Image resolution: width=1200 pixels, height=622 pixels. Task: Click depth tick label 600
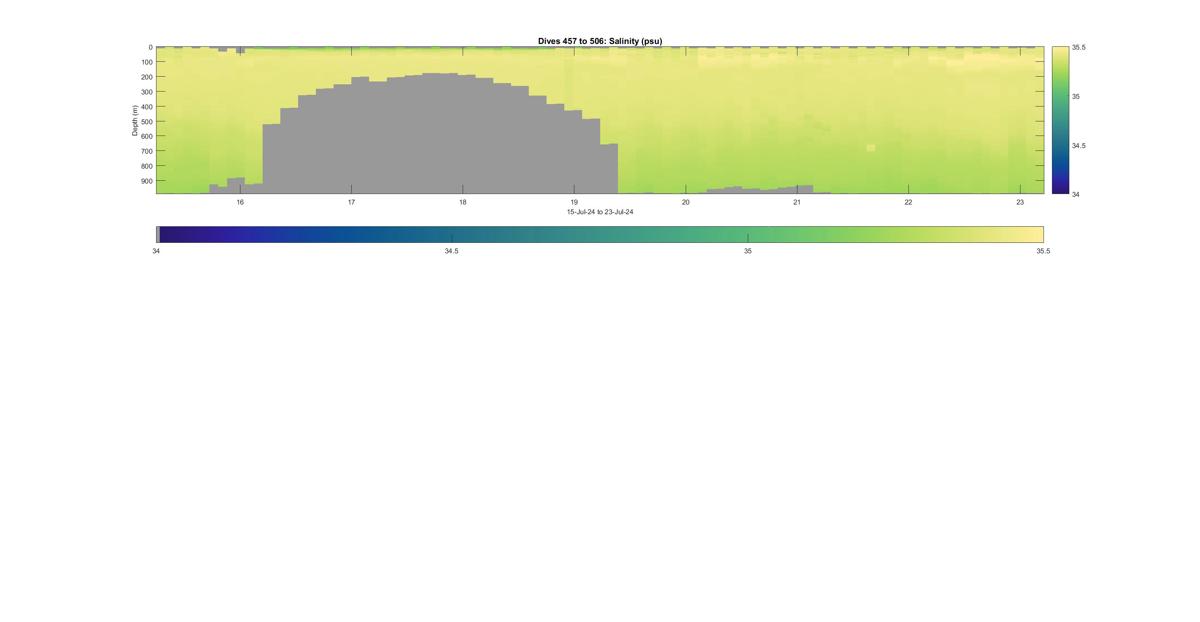point(146,137)
